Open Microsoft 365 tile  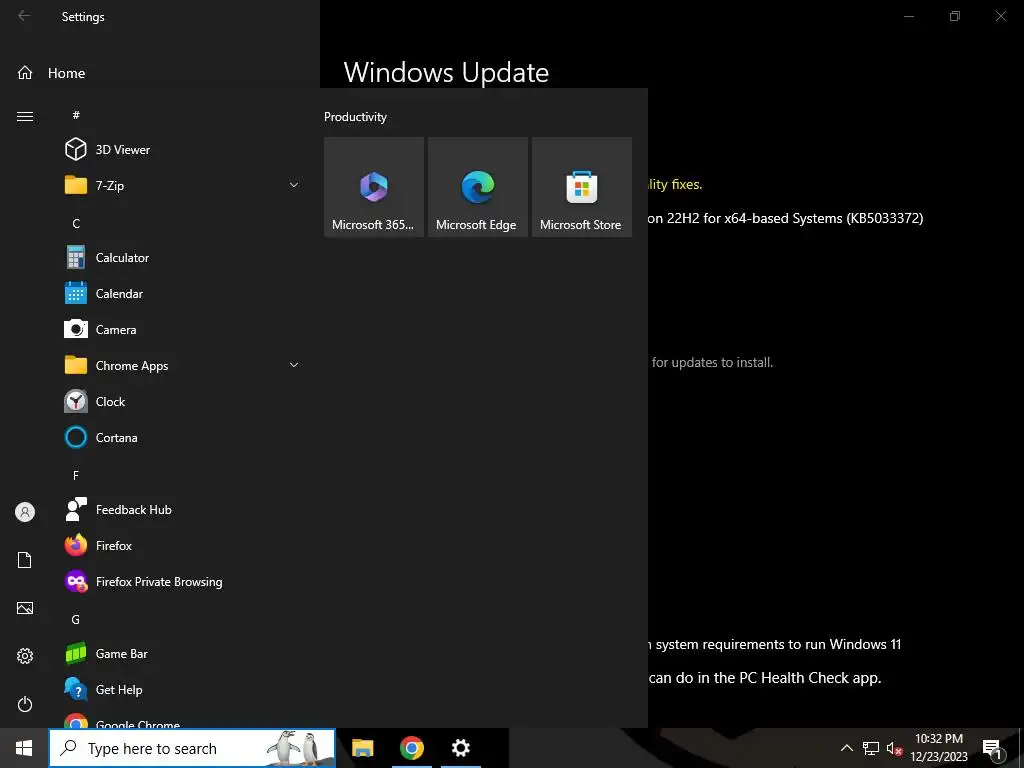pyautogui.click(x=374, y=187)
